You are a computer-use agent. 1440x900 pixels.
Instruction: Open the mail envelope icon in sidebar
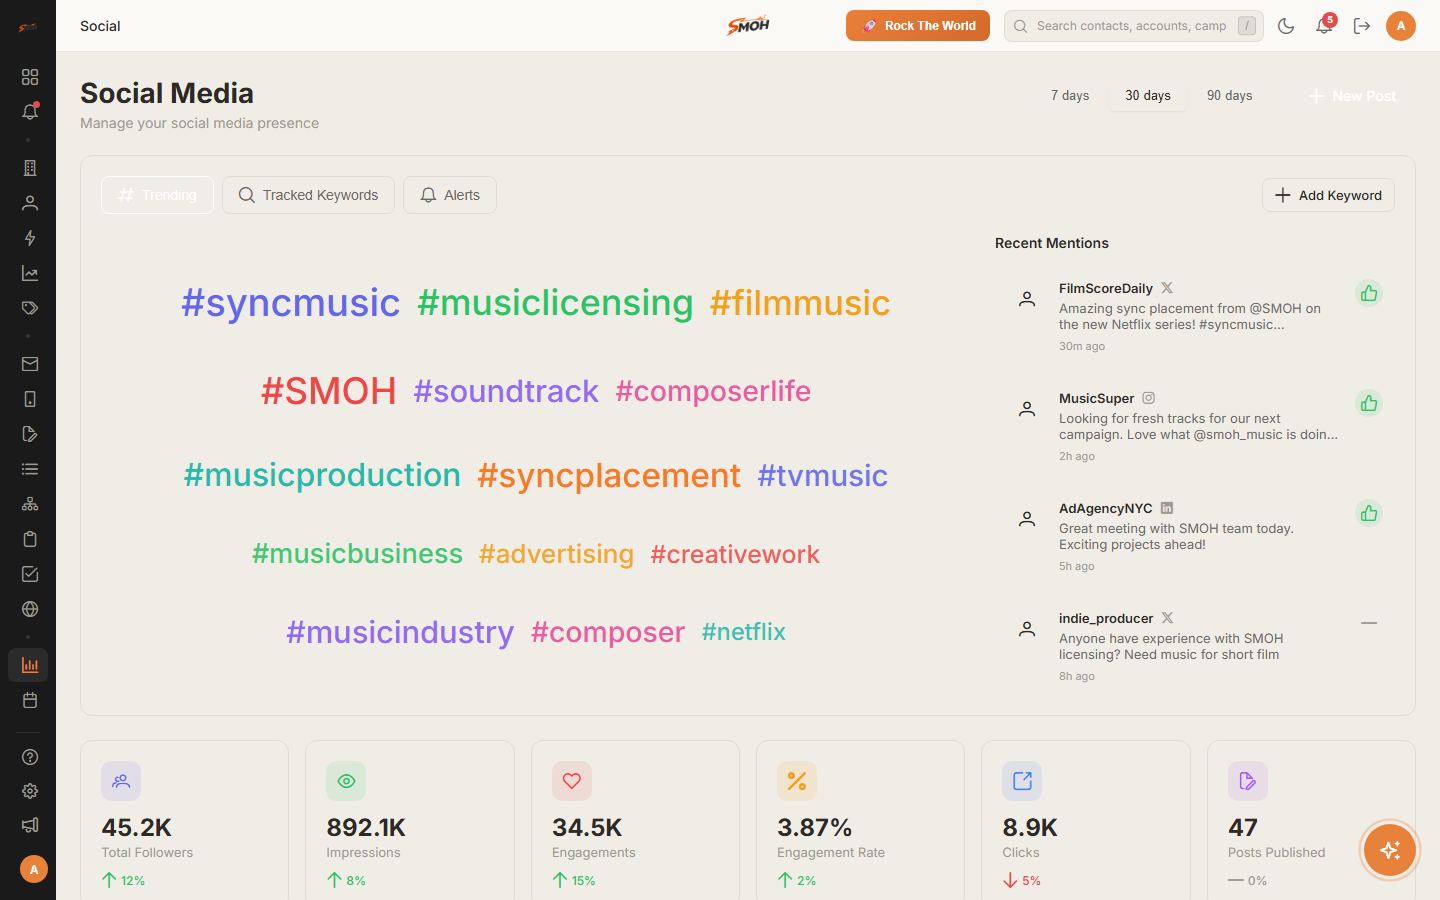(x=30, y=364)
